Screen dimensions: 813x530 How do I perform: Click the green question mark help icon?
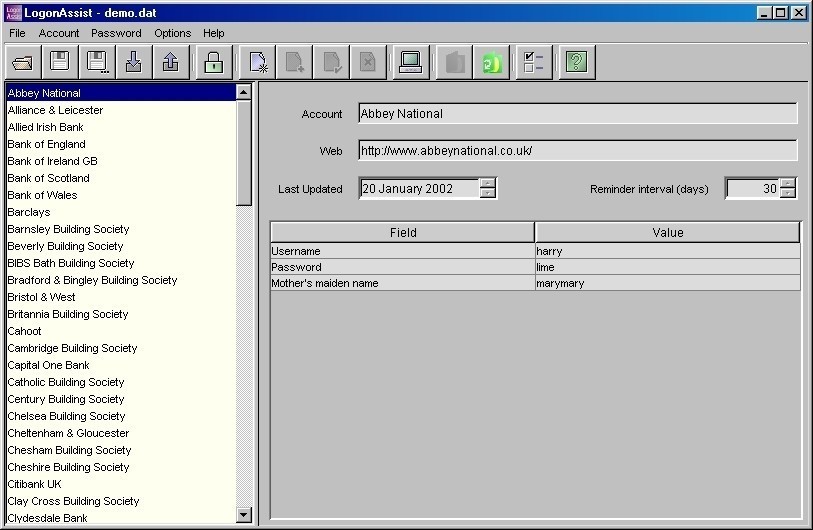tap(577, 62)
